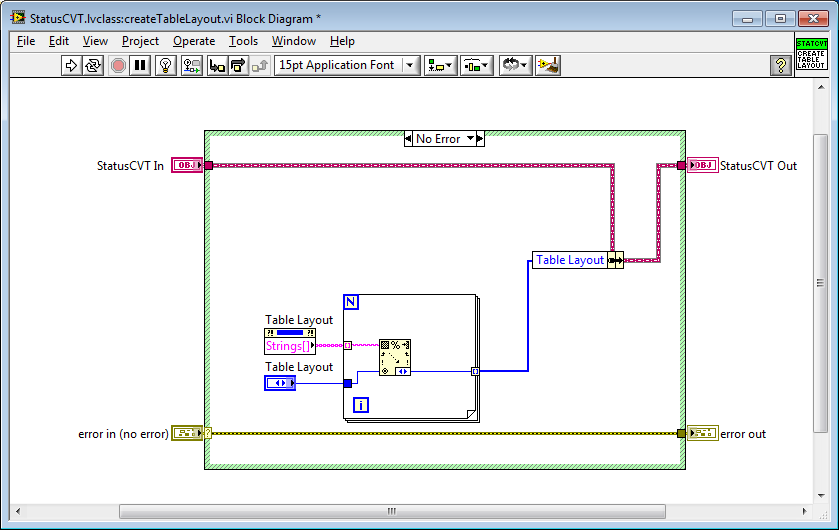Select the Strings[] property node
839x530 pixels.
[x=290, y=341]
